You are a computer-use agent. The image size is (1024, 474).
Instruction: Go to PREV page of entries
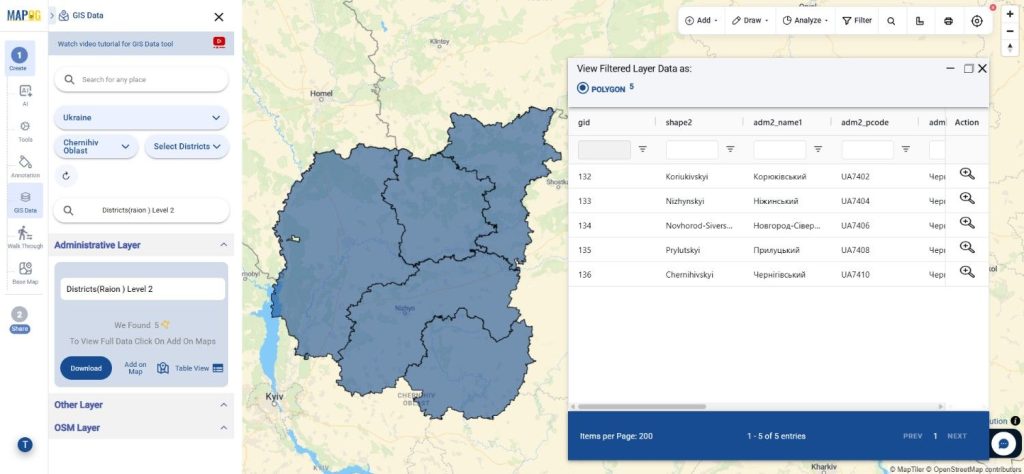[912, 436]
